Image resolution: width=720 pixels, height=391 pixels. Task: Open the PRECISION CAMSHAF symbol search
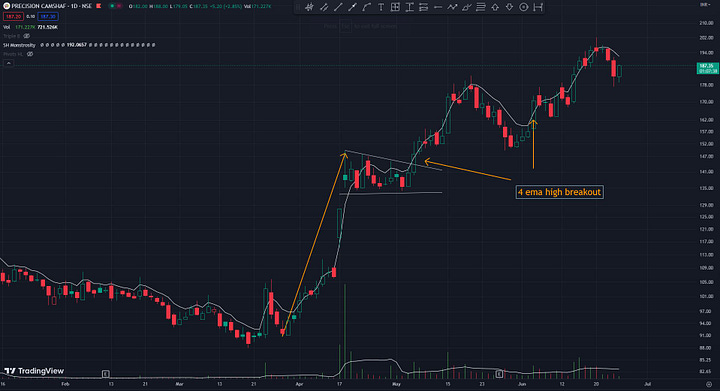click(x=51, y=6)
